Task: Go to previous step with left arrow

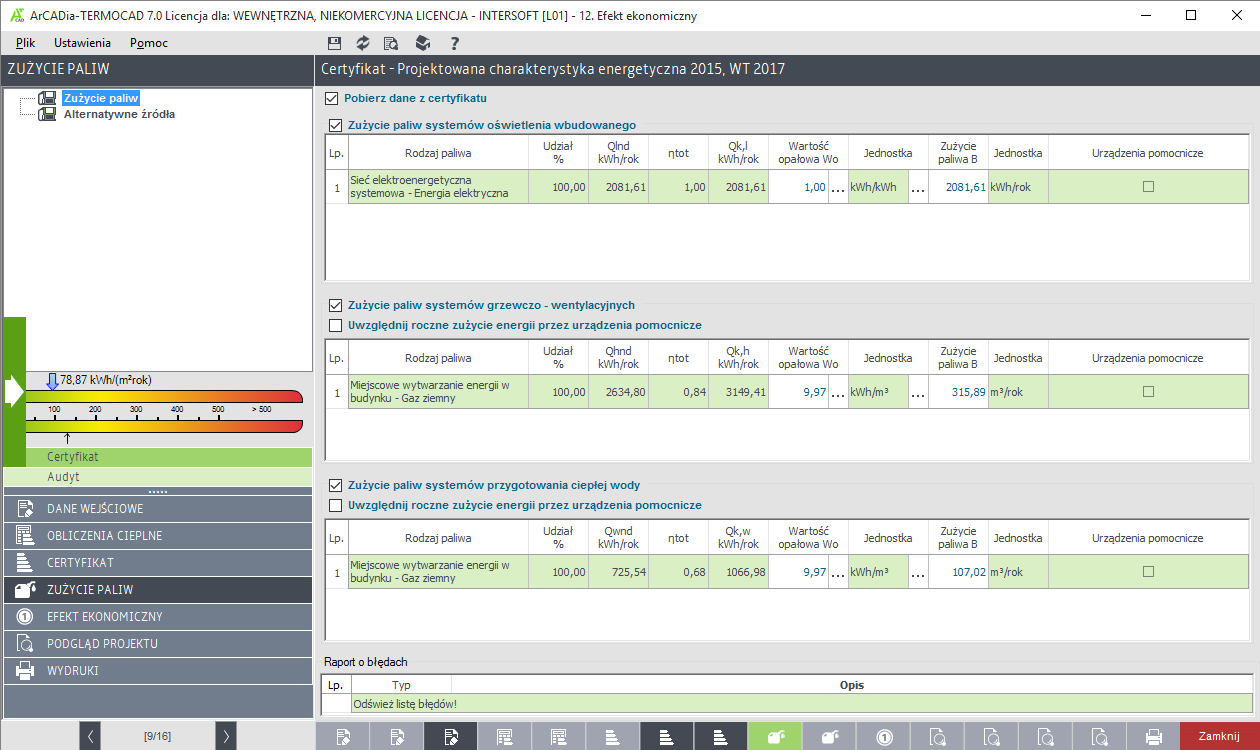Action: (x=90, y=736)
